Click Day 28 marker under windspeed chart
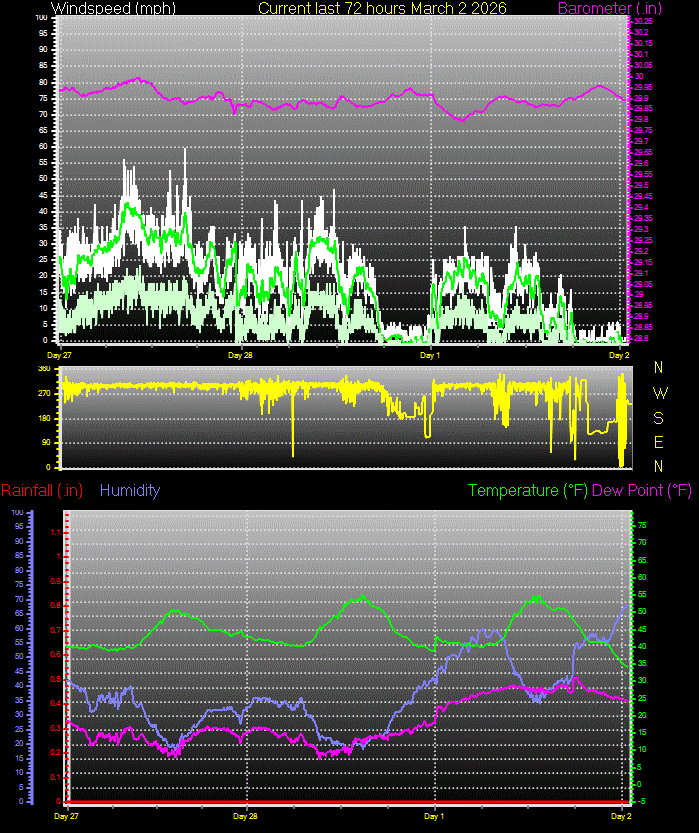 pos(239,354)
